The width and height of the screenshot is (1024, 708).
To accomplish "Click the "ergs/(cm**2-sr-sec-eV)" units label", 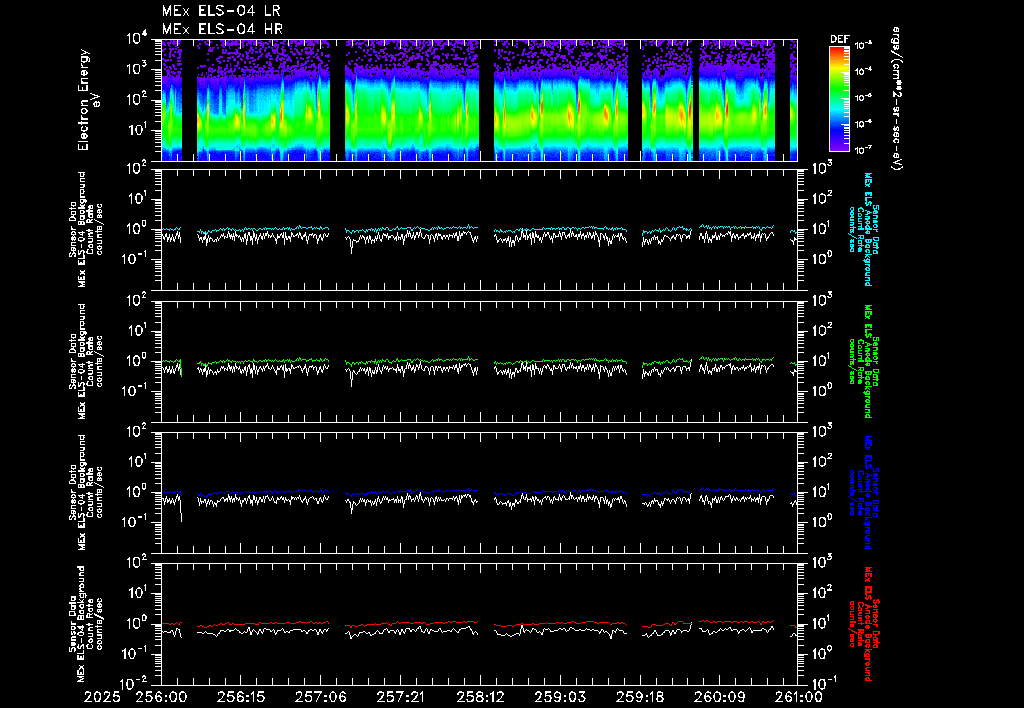I will [x=897, y=99].
